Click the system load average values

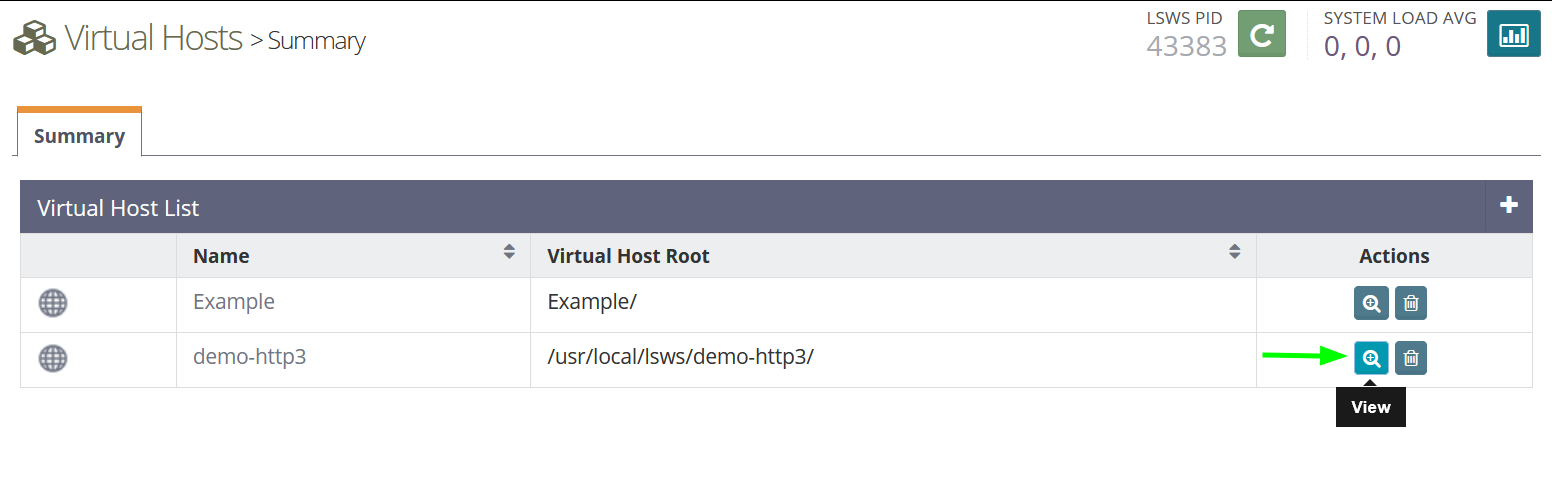coord(1362,46)
